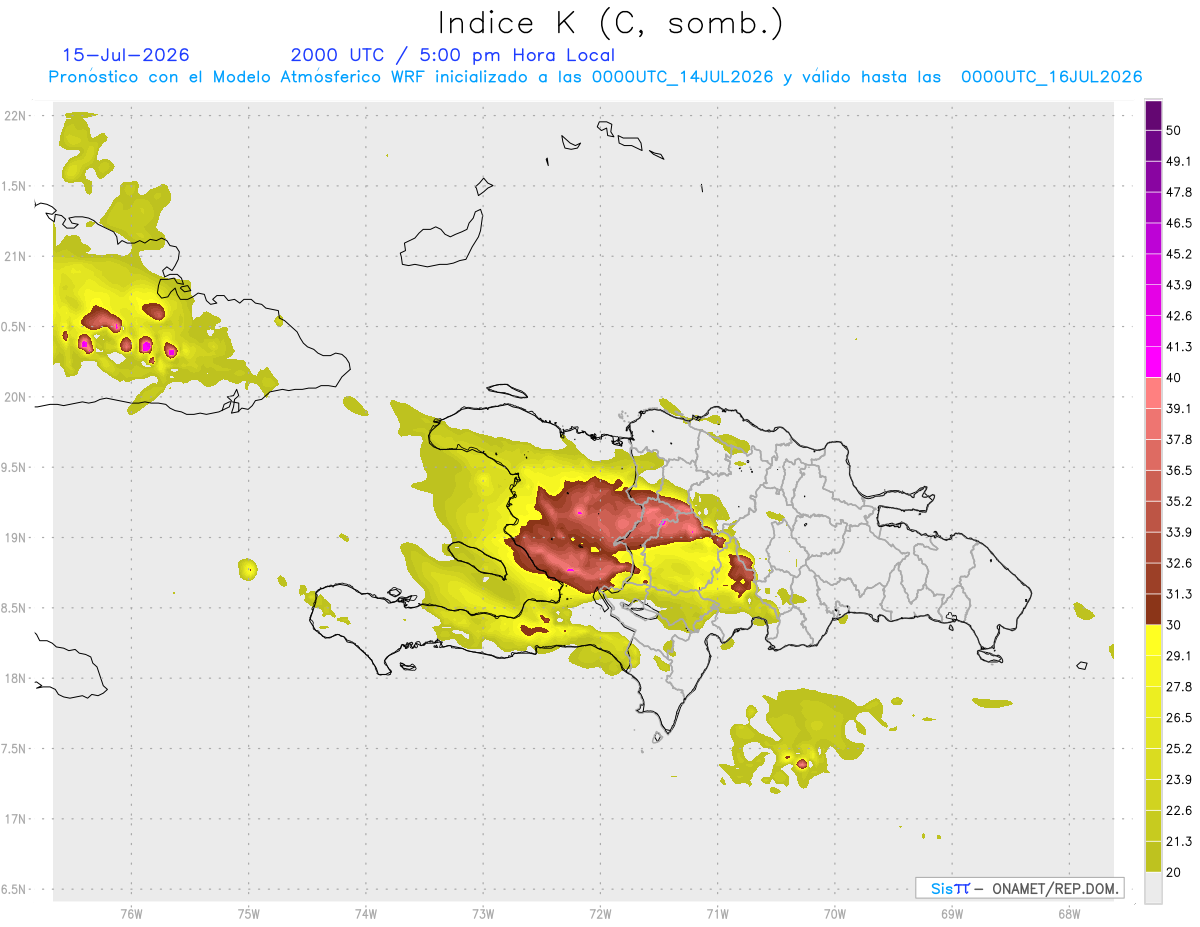The image size is (1200, 927).
Task: Click the "26.5" color scale value
Action: point(1179,718)
